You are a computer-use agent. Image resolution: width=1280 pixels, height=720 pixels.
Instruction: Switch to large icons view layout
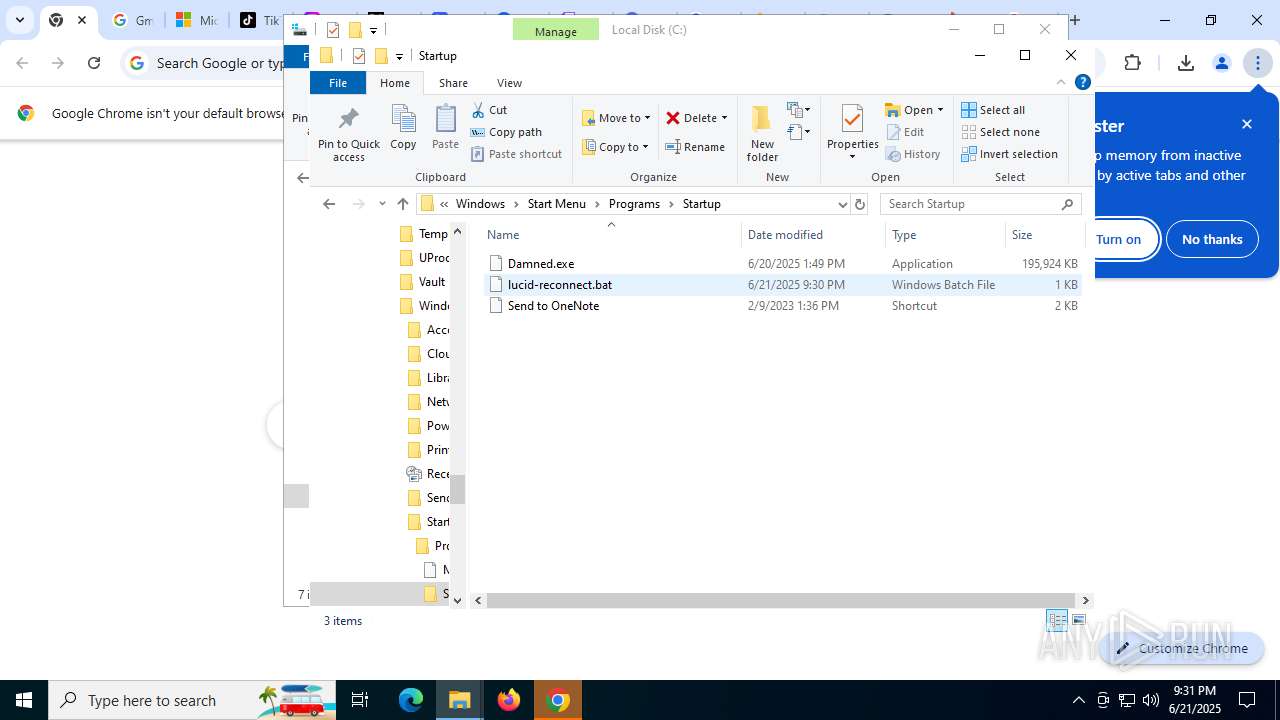pos(1078,621)
